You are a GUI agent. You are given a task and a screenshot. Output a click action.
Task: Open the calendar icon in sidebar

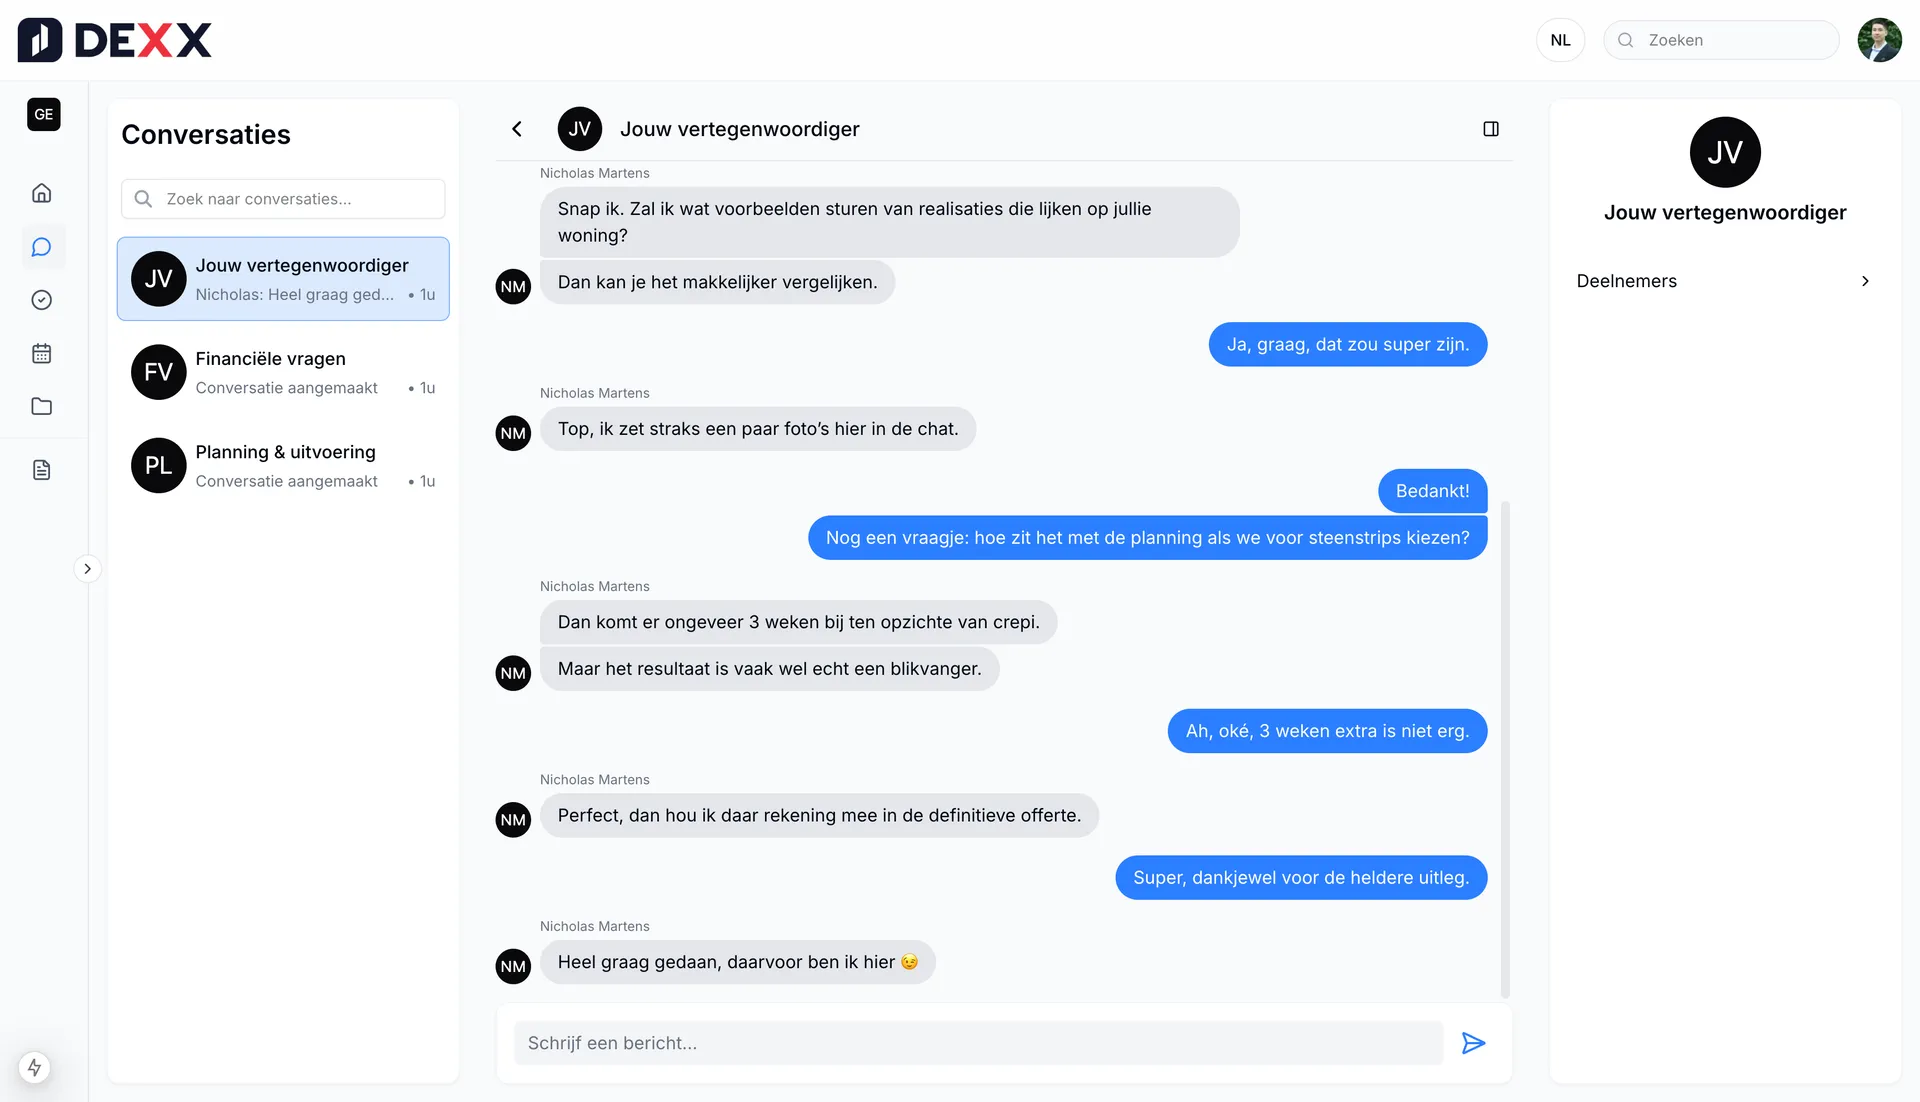42,353
